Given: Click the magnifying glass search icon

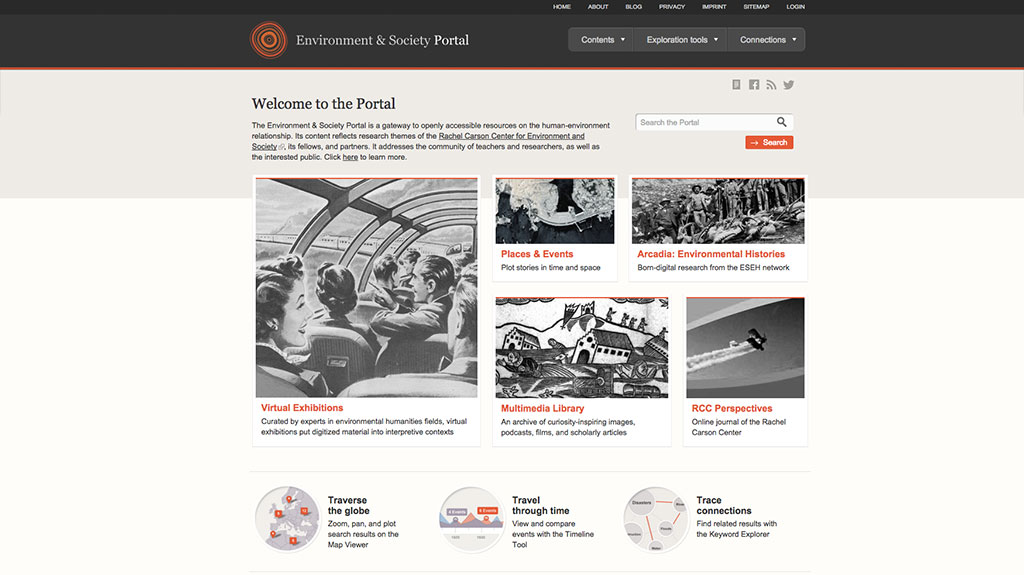Looking at the screenshot, I should 782,122.
